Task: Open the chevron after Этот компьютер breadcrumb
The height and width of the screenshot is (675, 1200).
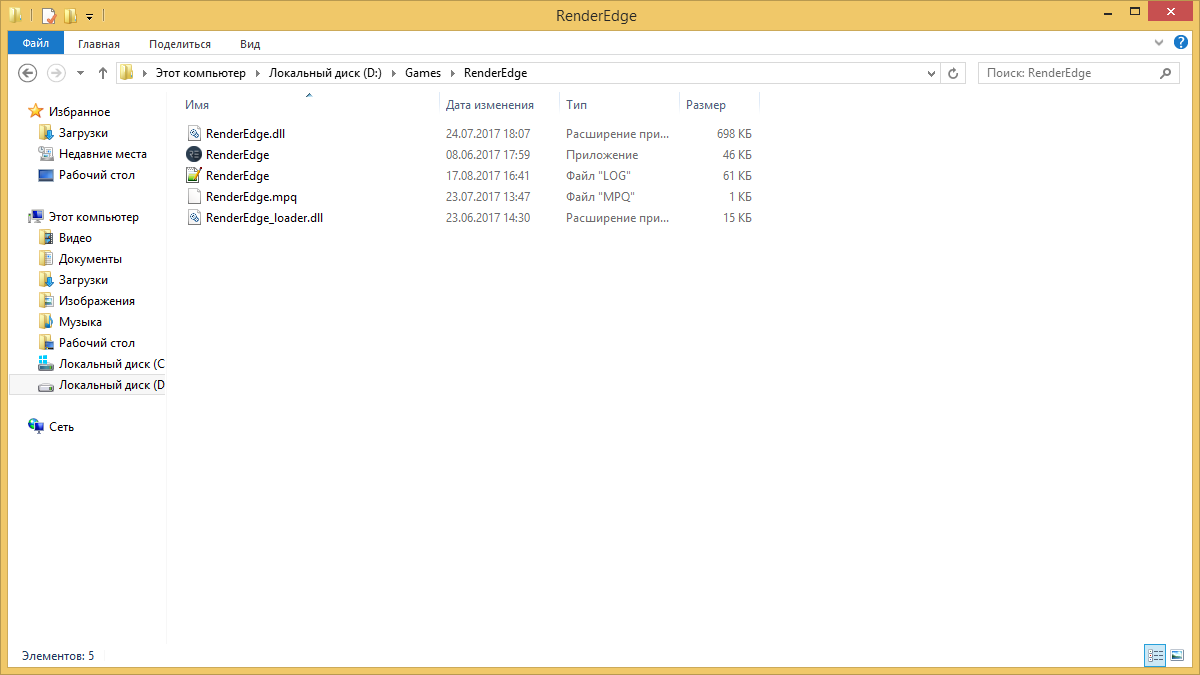Action: (x=258, y=73)
